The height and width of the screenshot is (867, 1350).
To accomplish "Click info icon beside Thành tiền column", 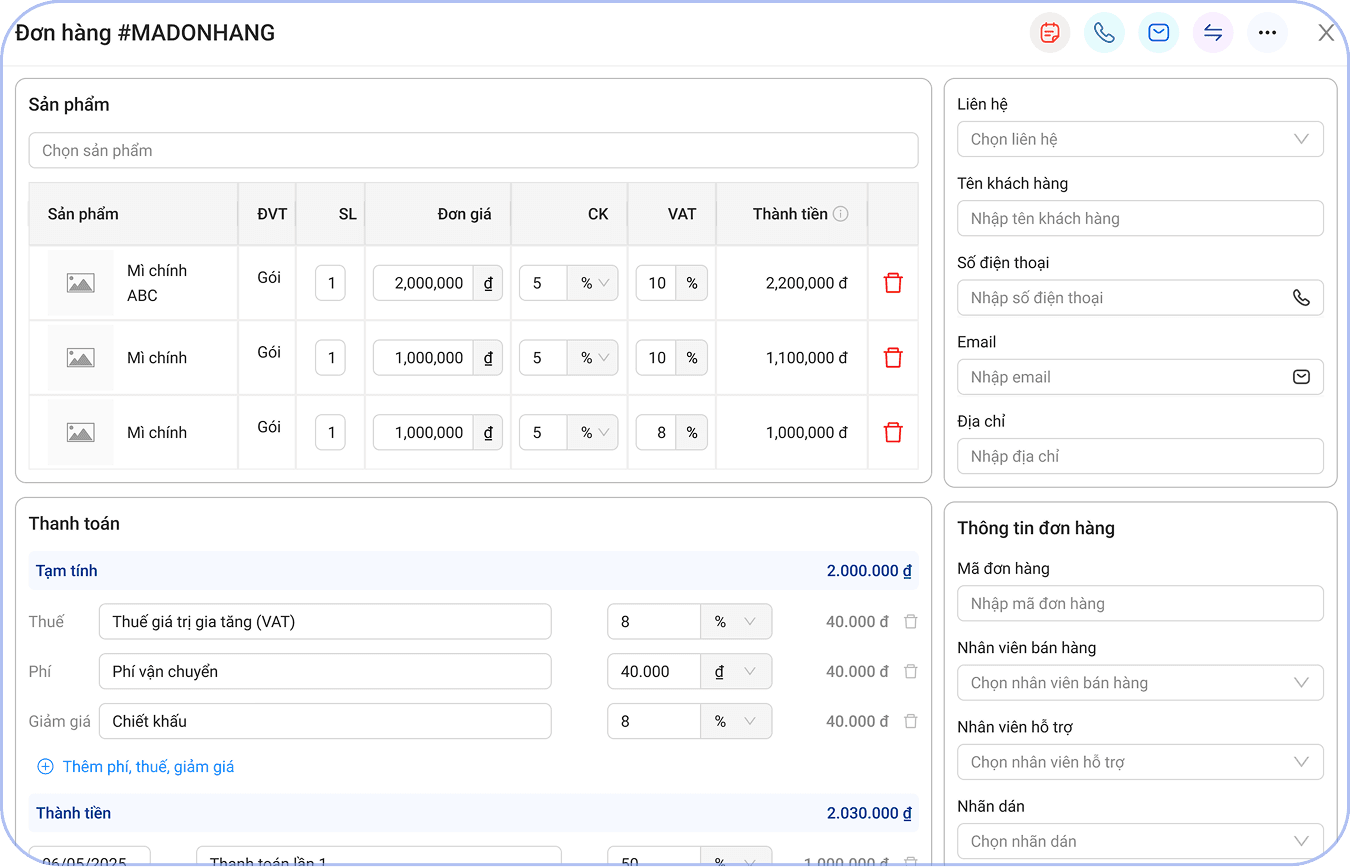I will pos(841,214).
